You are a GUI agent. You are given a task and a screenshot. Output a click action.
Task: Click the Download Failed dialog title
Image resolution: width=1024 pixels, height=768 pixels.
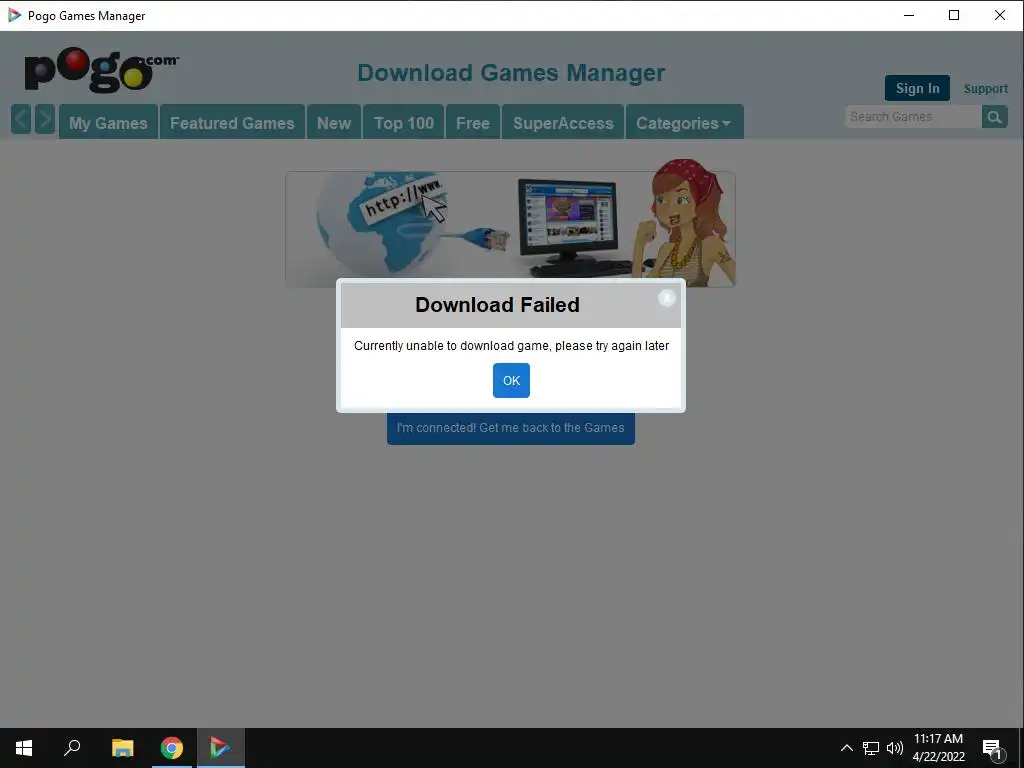click(x=498, y=305)
